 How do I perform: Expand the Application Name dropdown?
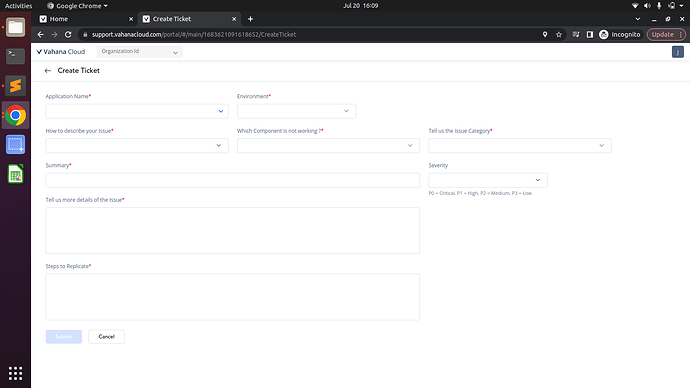click(x=137, y=111)
